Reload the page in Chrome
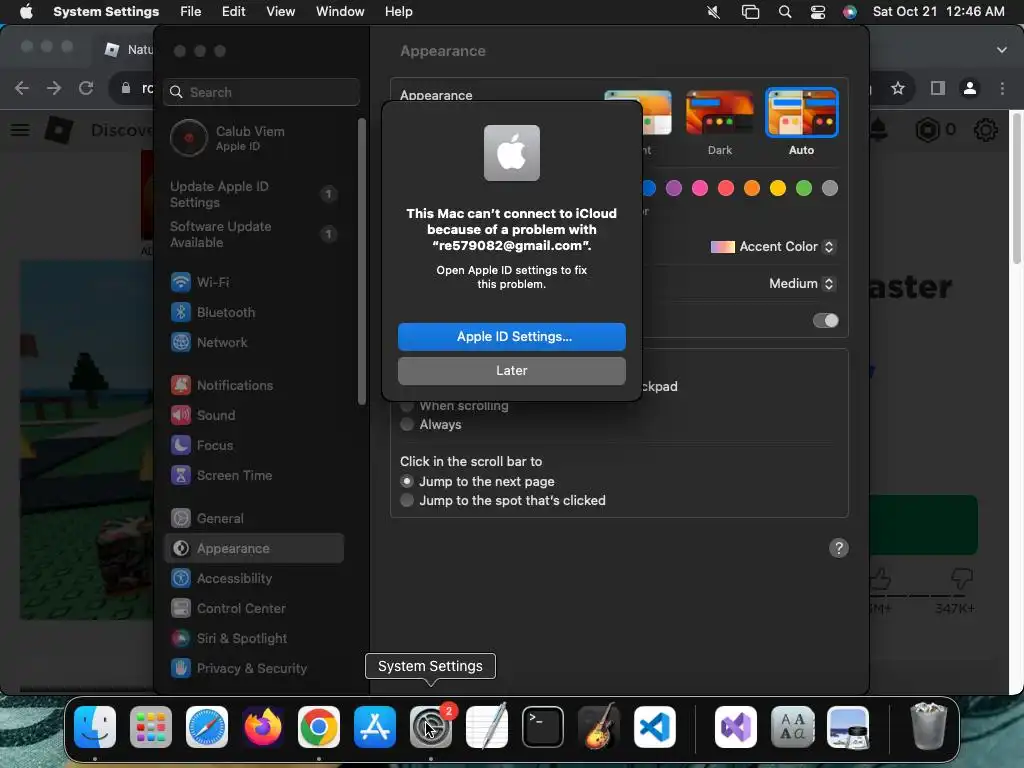Viewport: 1024px width, 768px height. pos(86,88)
